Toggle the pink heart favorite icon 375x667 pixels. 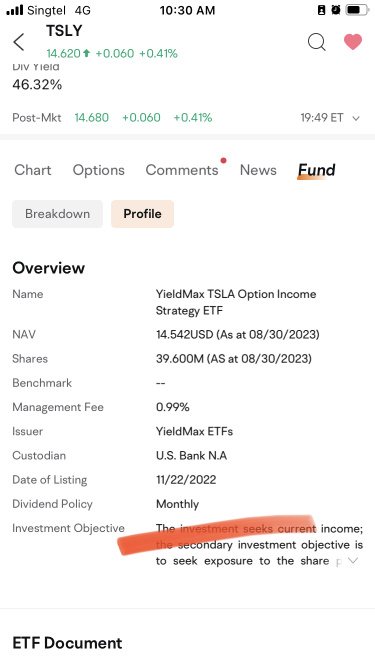tap(352, 42)
